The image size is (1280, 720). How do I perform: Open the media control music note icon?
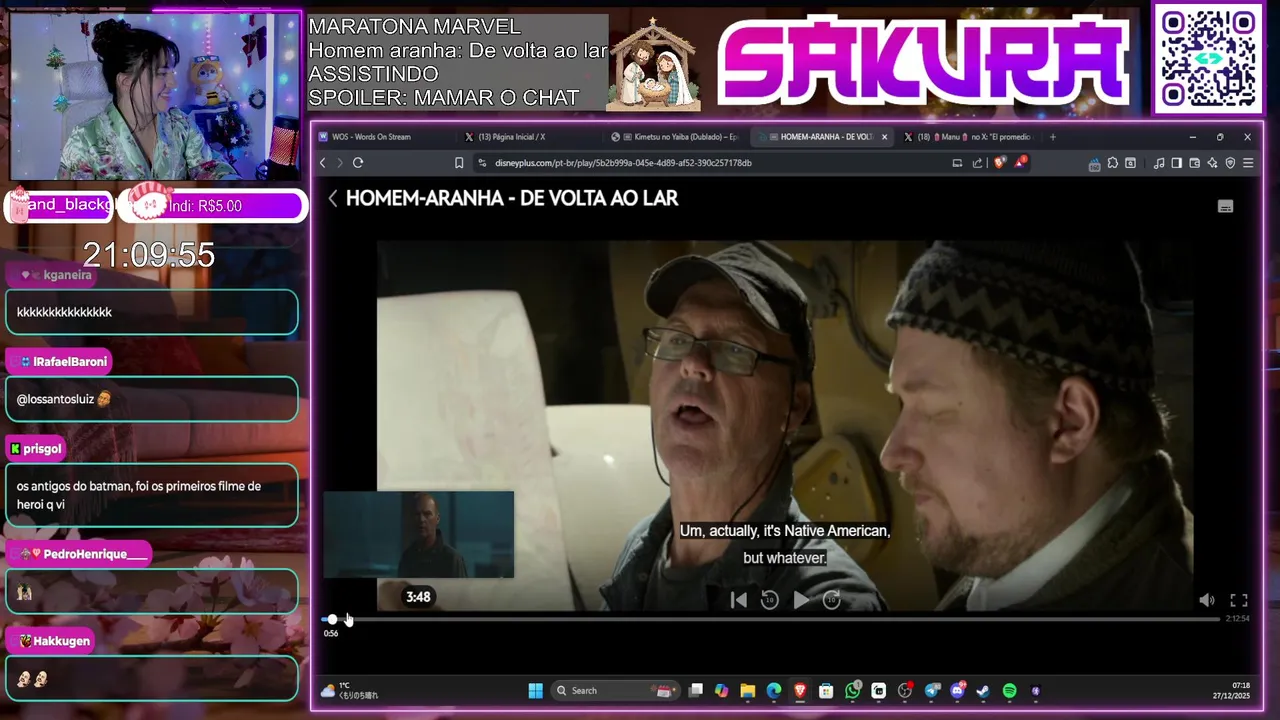1159,163
